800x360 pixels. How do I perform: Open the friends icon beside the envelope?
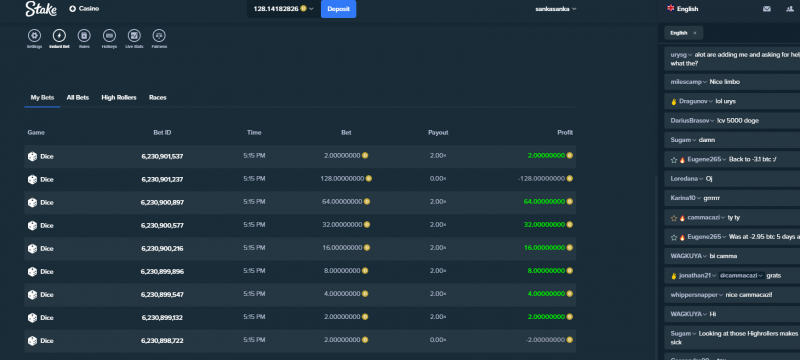pos(791,9)
